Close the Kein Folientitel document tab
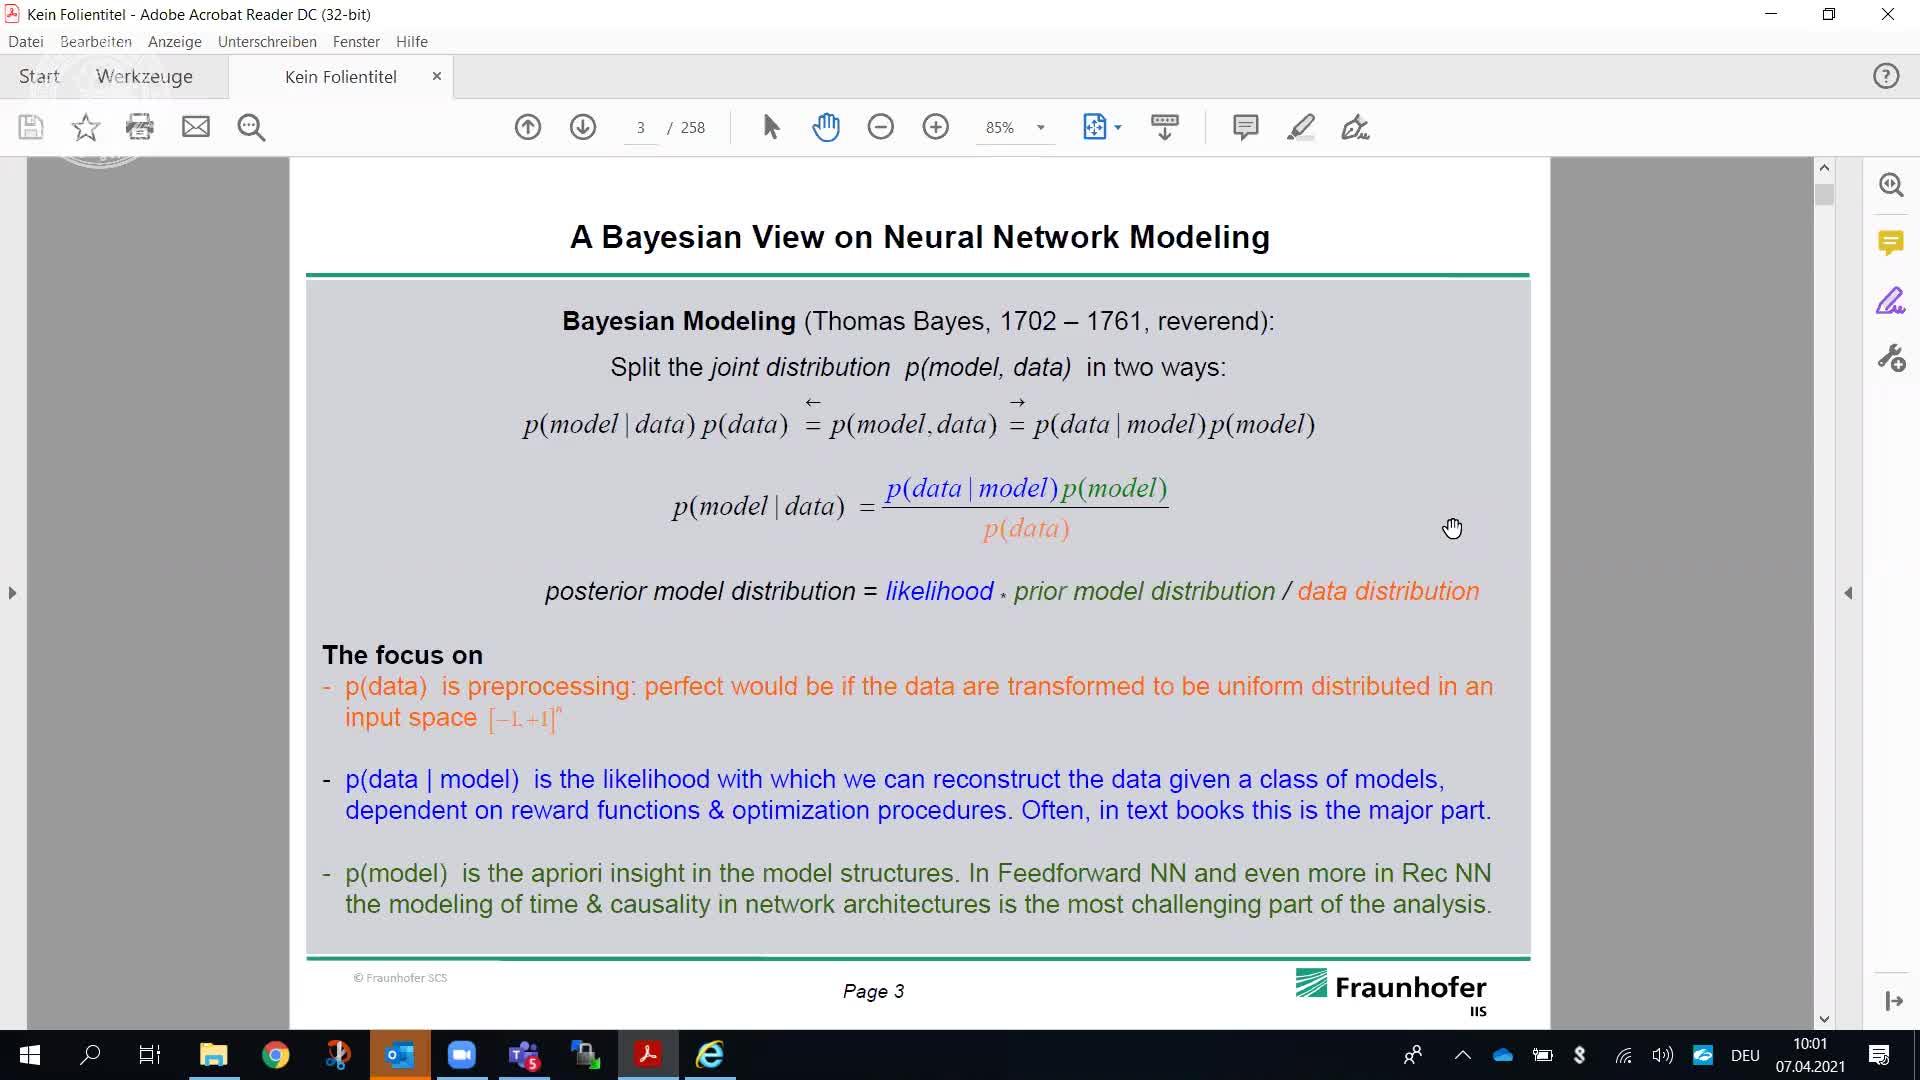 point(436,76)
